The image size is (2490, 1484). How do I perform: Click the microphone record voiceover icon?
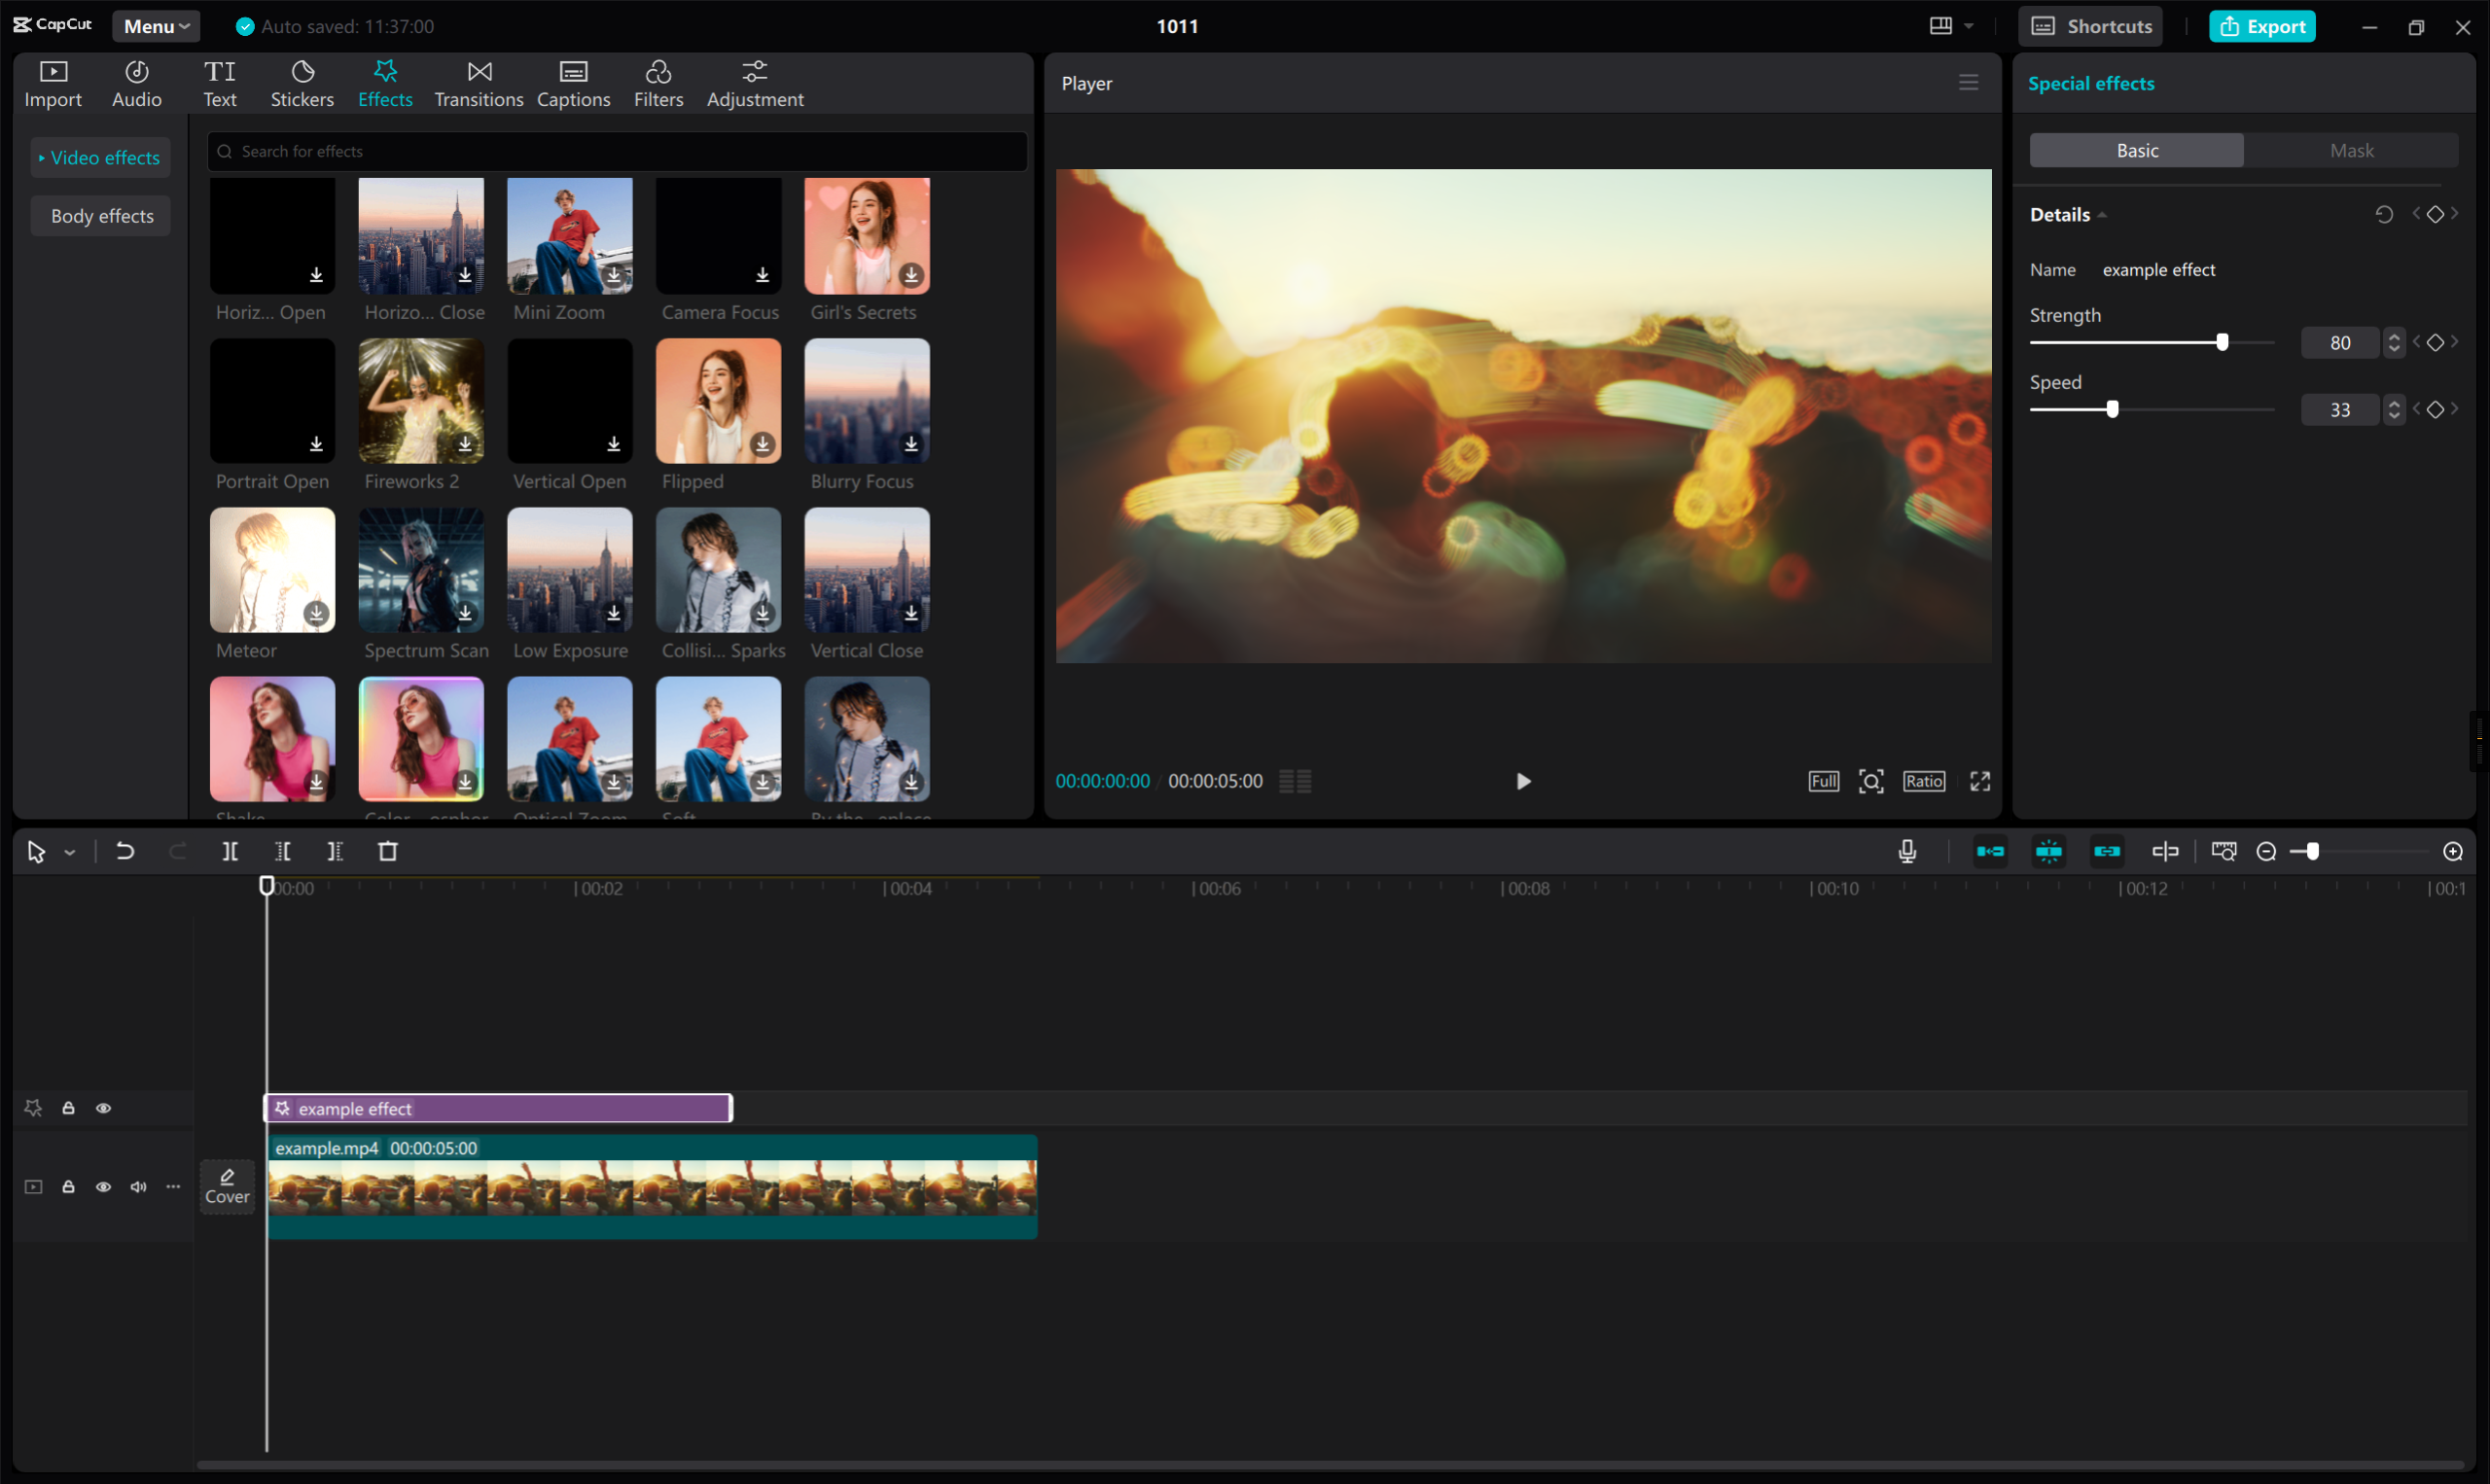pyautogui.click(x=1907, y=851)
